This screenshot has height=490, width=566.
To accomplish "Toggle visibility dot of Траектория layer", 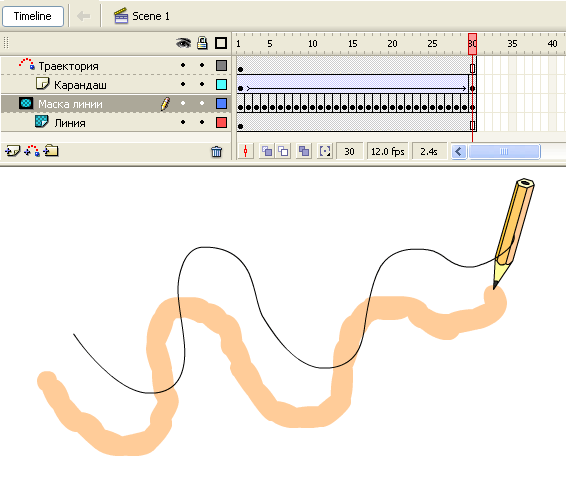I will (x=183, y=65).
